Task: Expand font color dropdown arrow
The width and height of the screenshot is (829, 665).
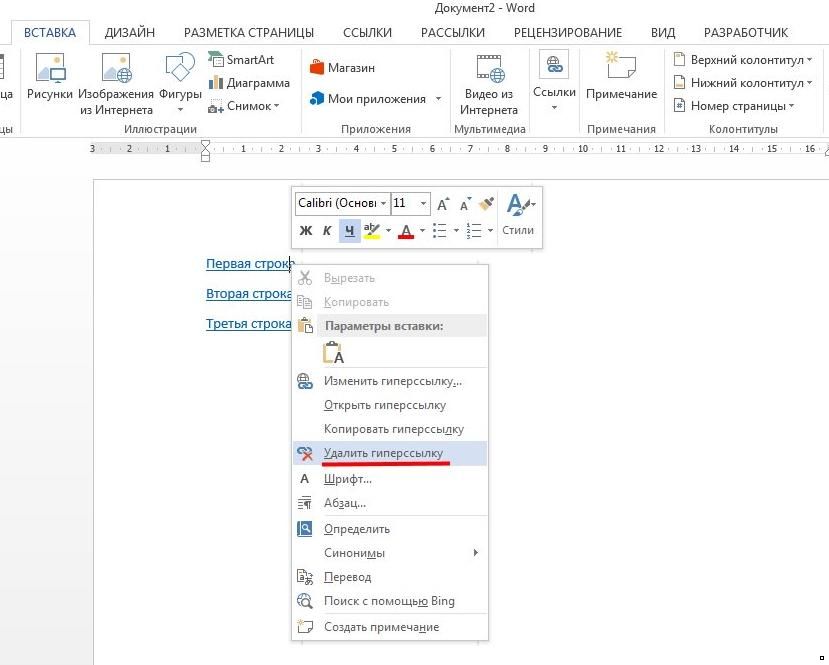Action: pyautogui.click(x=422, y=230)
